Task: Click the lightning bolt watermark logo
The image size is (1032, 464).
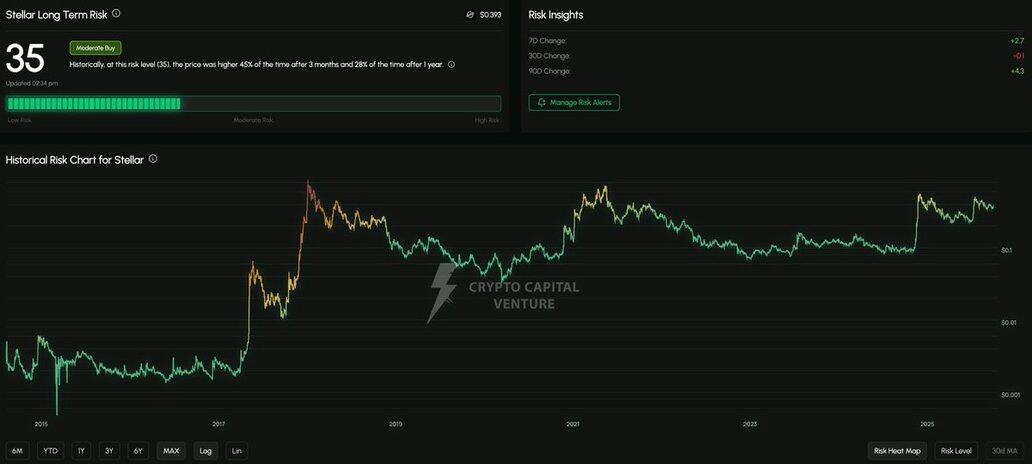Action: tap(441, 293)
